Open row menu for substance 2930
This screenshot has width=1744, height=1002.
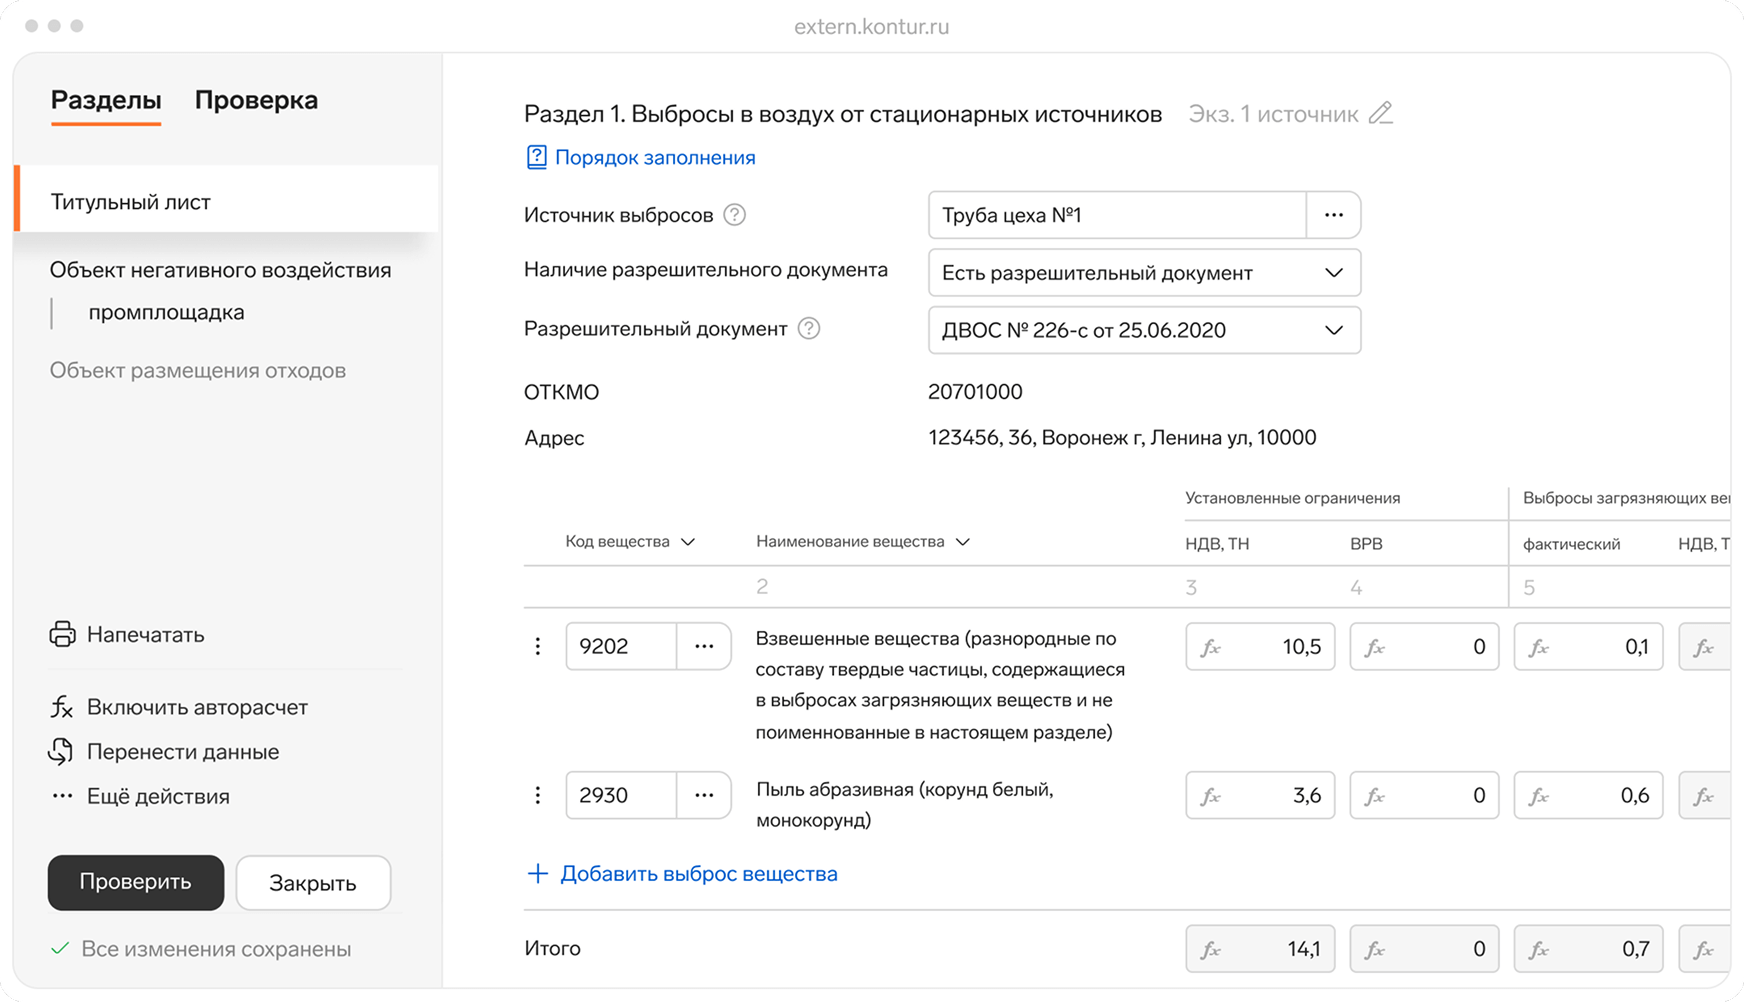click(x=538, y=795)
